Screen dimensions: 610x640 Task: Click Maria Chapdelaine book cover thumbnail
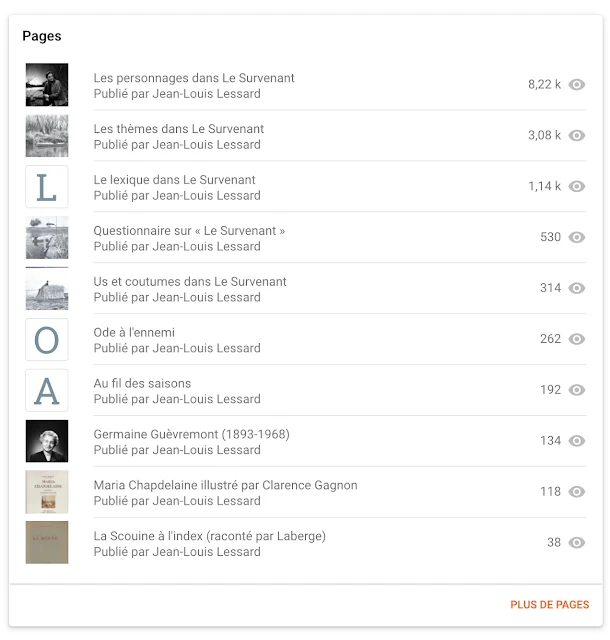(x=47, y=492)
